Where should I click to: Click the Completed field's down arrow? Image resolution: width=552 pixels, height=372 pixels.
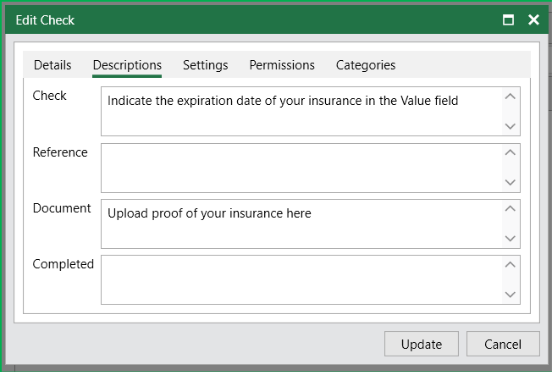(510, 295)
